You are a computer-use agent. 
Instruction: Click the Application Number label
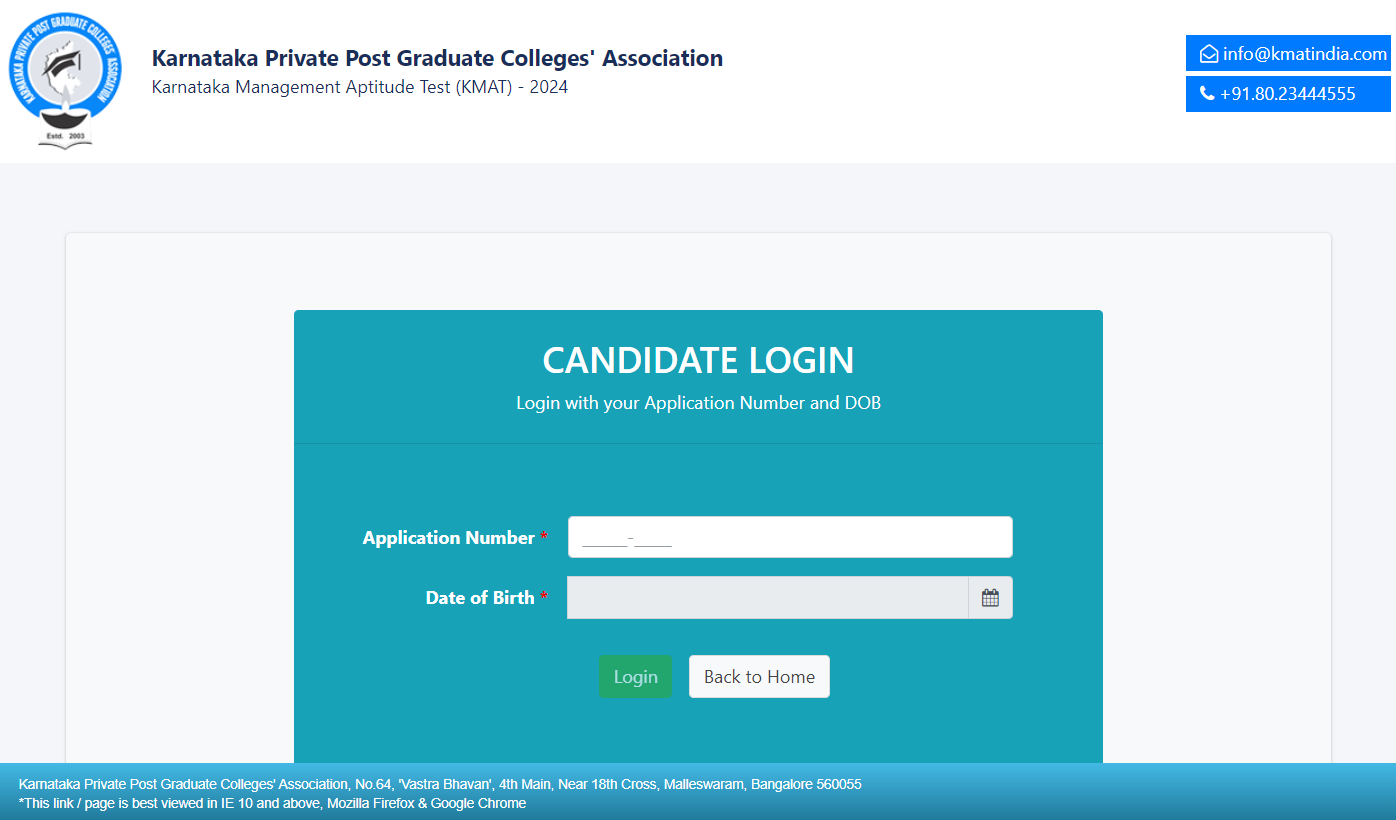[448, 538]
